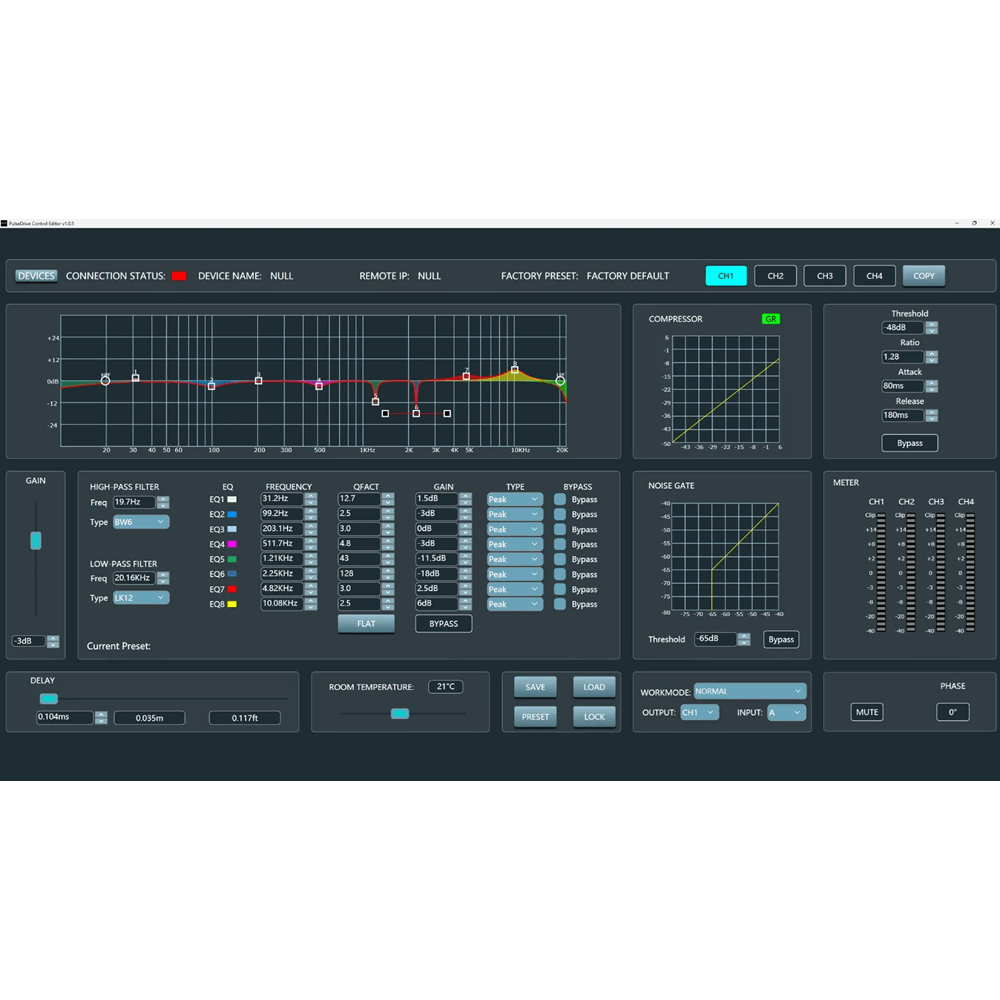Switch to channel CH2 tab
This screenshot has height=1000, width=1000.
[775, 276]
